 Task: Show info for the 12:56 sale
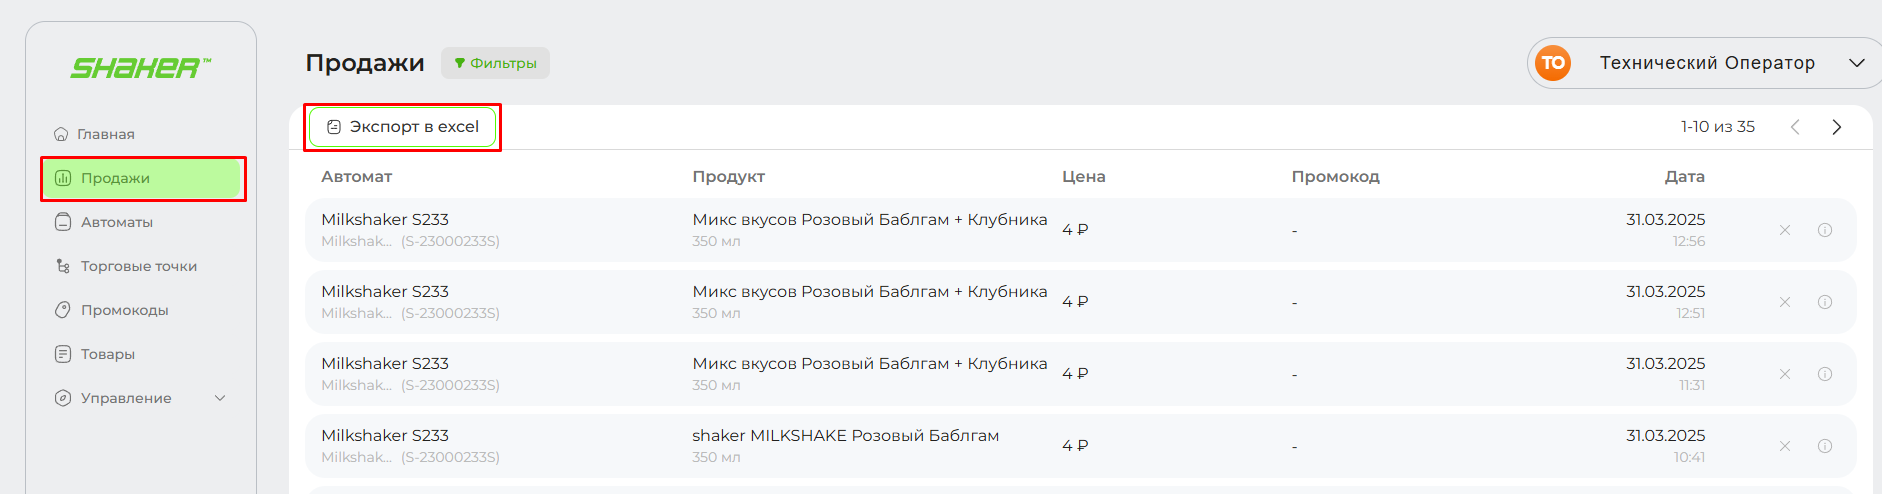click(1825, 230)
